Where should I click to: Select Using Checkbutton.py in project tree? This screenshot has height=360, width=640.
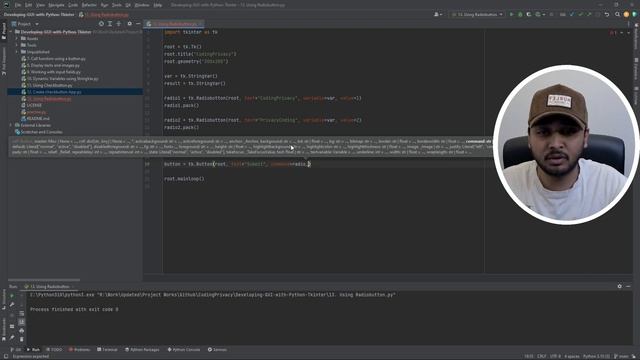click(x=50, y=85)
